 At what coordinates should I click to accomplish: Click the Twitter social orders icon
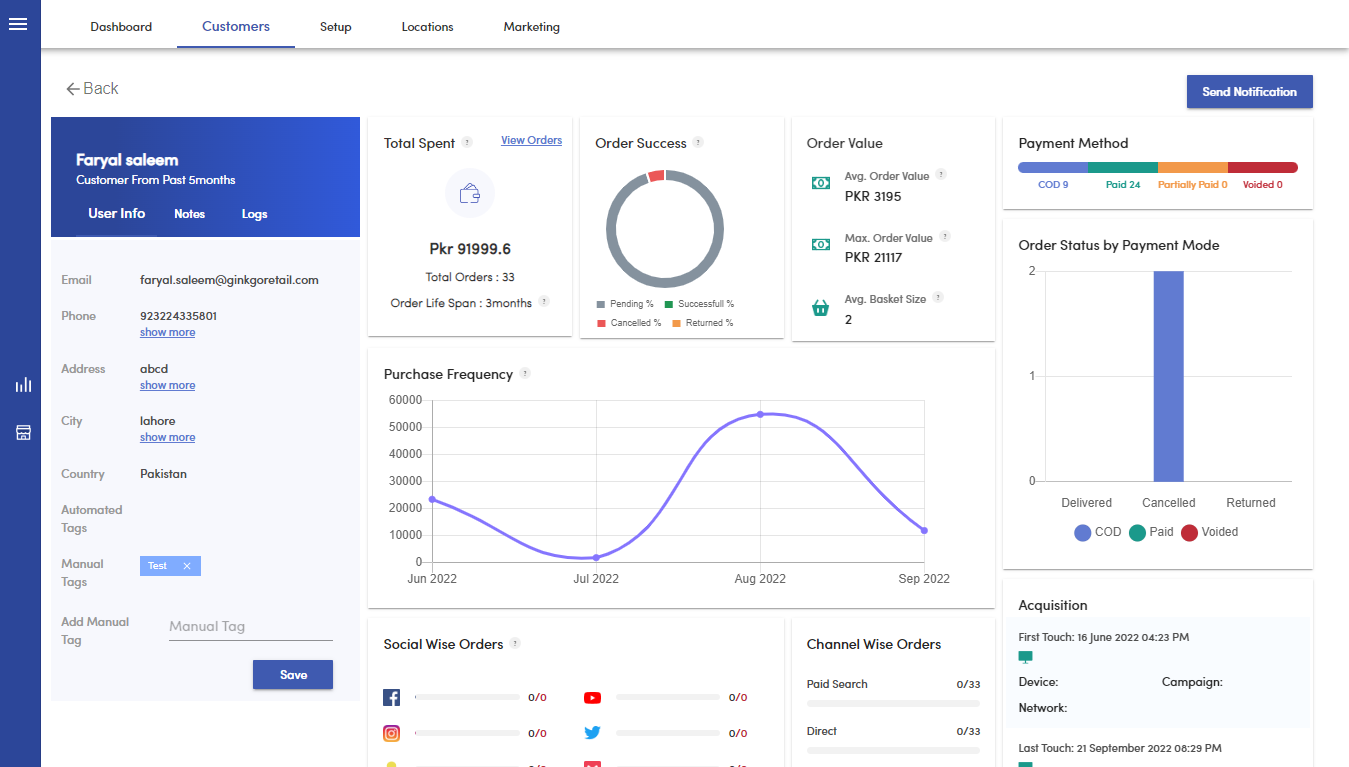tap(592, 732)
